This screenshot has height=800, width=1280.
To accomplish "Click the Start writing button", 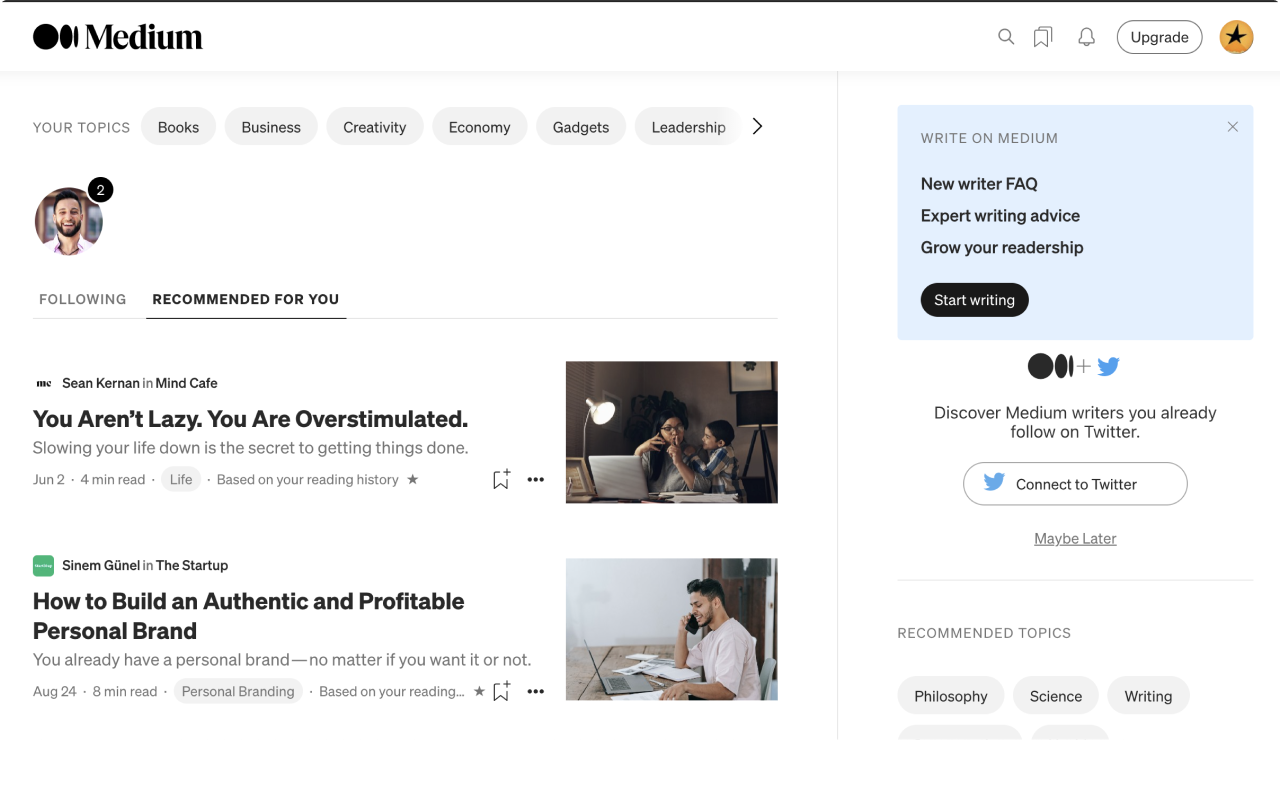I will pyautogui.click(x=974, y=299).
